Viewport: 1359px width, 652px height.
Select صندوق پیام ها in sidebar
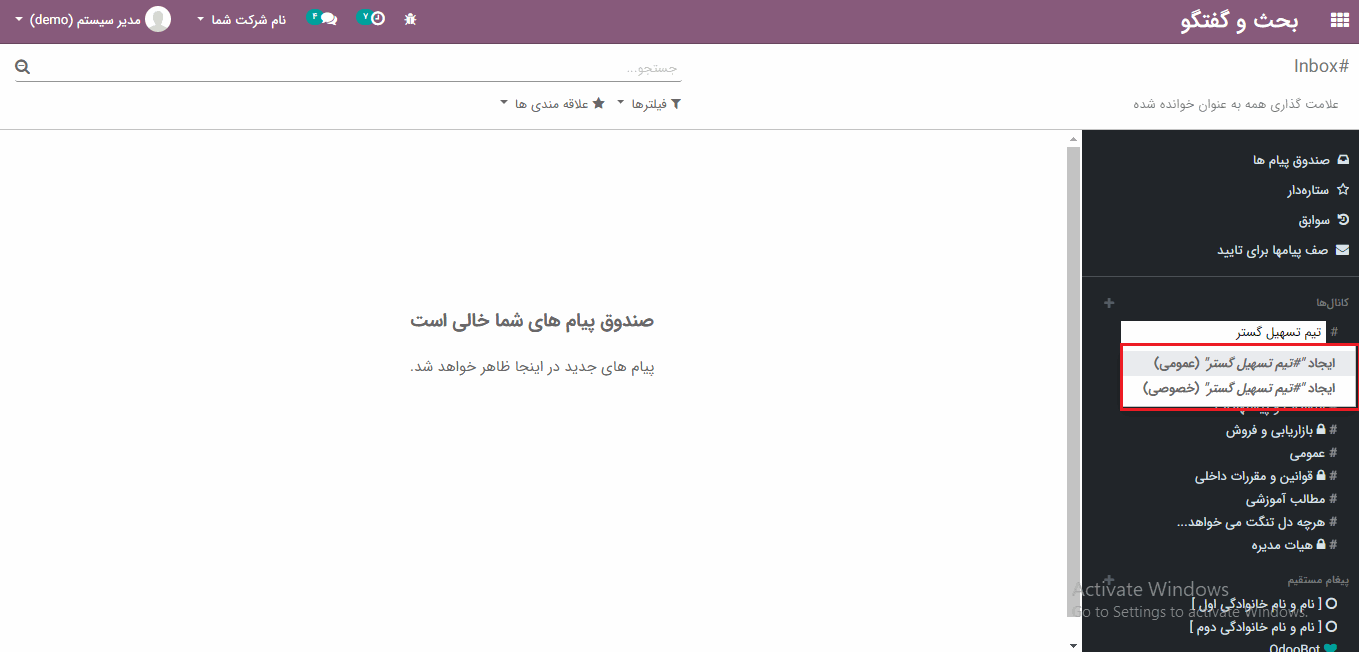pyautogui.click(x=1292, y=160)
